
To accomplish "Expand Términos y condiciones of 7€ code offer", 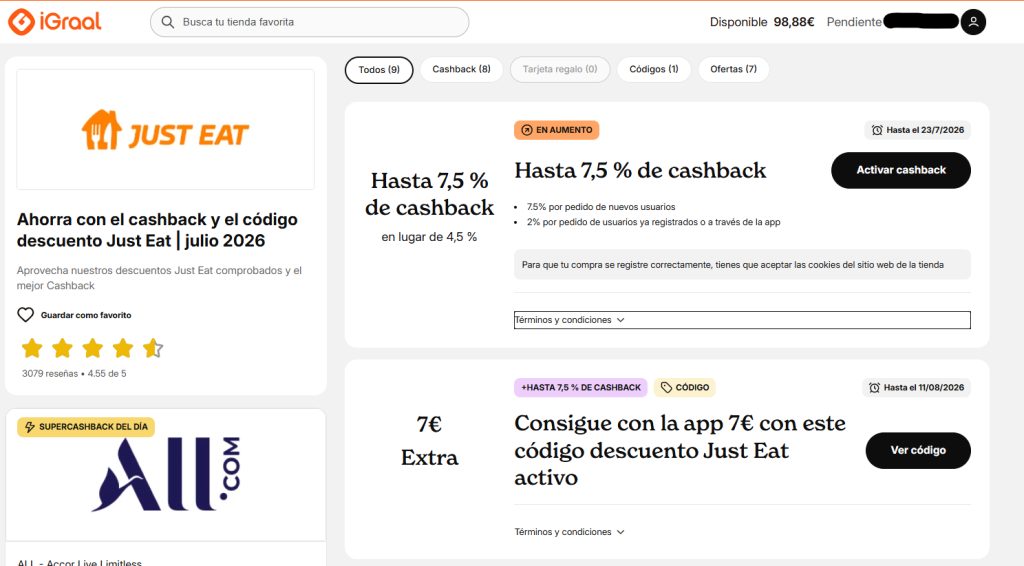I will [x=569, y=532].
